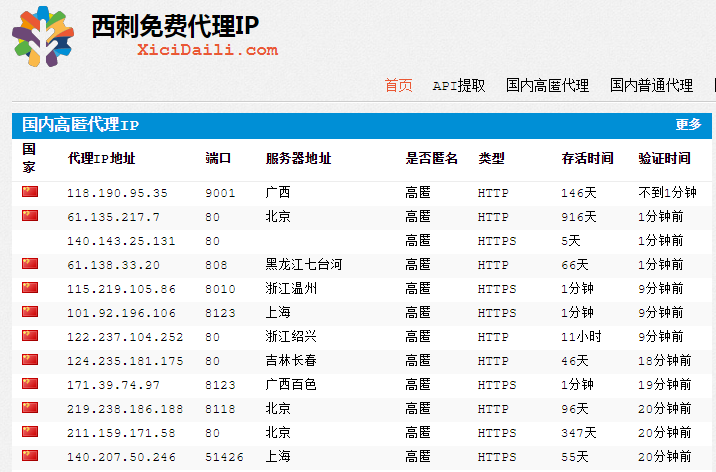
Task: Click the 端口 column header
Action: [218, 158]
